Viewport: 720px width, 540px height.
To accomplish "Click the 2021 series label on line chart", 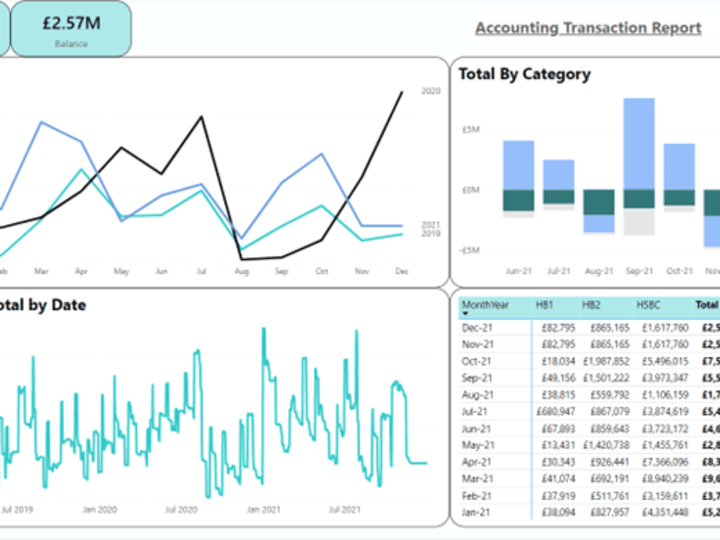I will pos(431,225).
